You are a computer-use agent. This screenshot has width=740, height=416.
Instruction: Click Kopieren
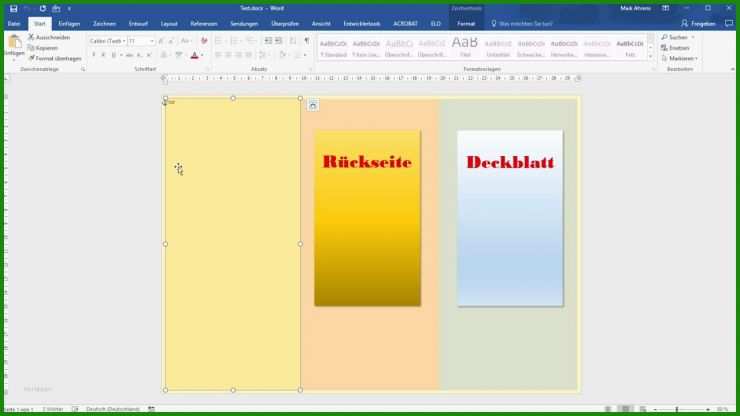pos(43,48)
